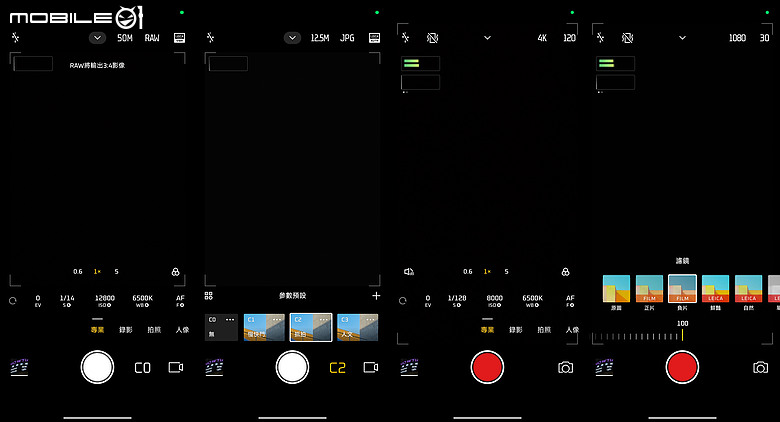Image resolution: width=780 pixels, height=422 pixels.
Task: Expand the chevron menu beside 12.5M
Action: click(292, 38)
